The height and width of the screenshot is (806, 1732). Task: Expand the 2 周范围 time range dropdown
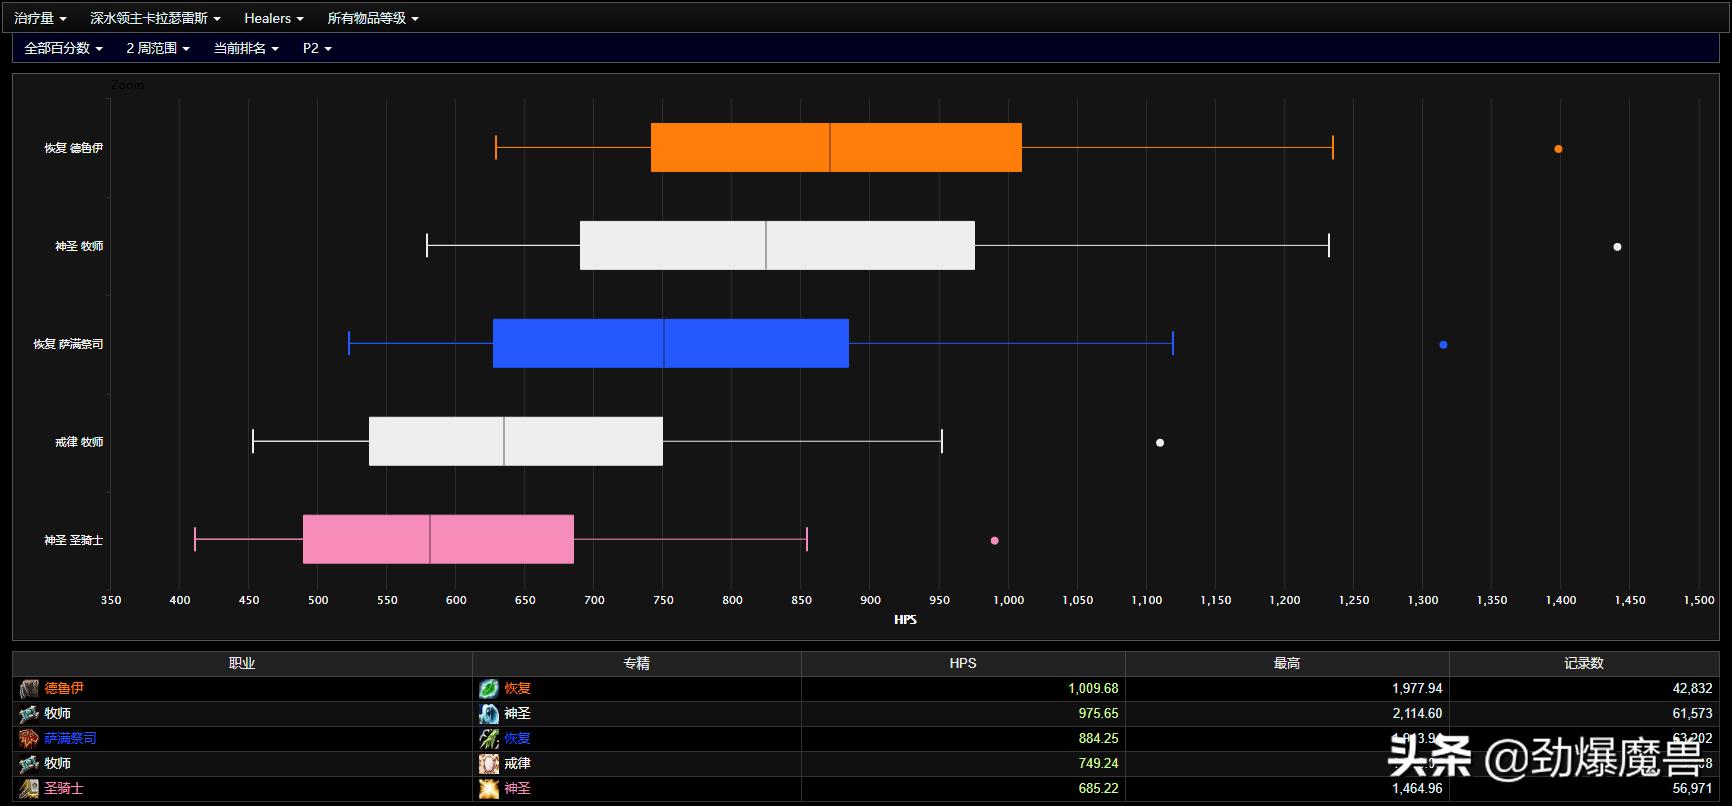(158, 48)
